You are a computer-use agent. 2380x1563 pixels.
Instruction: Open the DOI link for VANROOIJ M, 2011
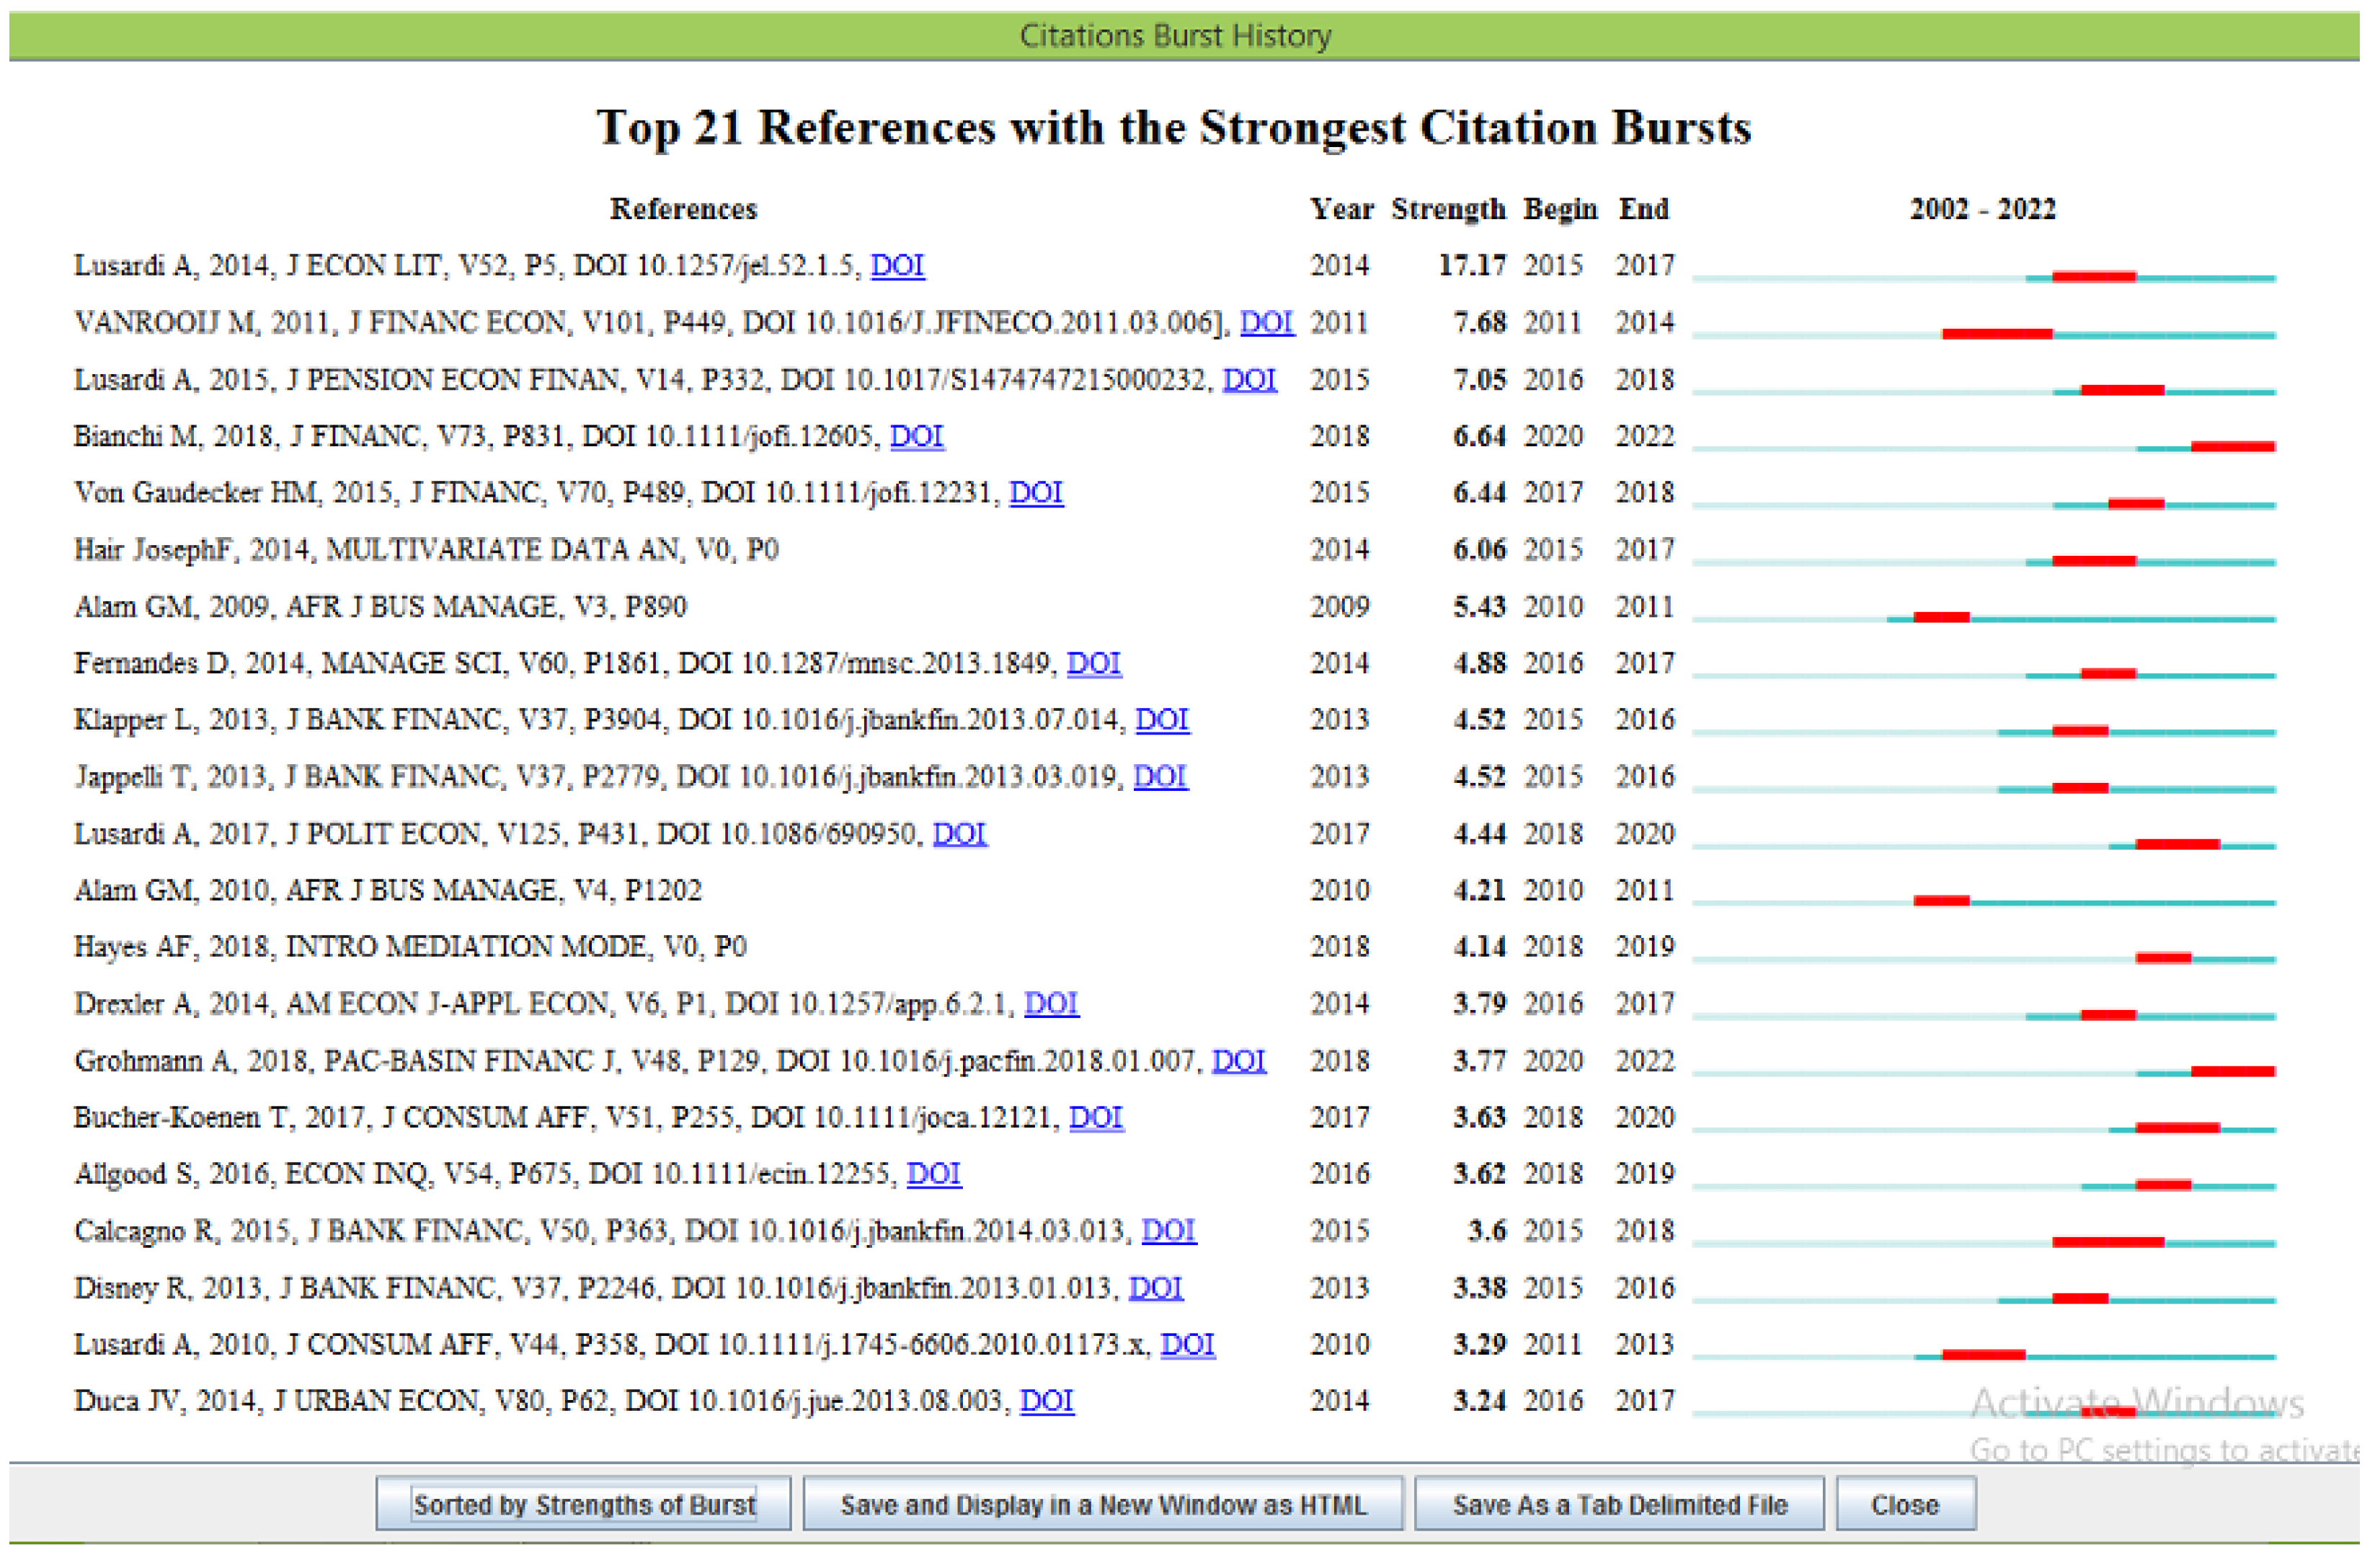1266,323
